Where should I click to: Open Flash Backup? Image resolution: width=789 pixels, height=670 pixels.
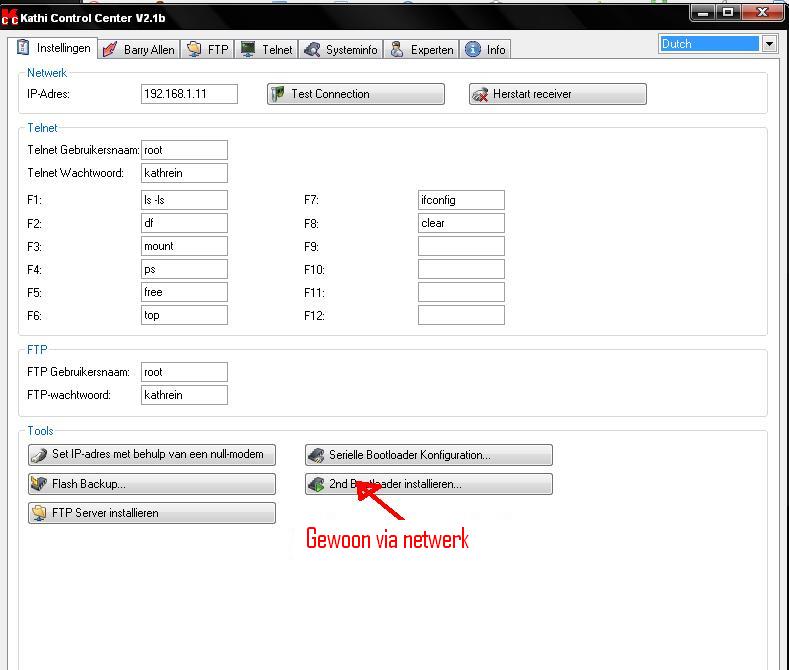point(152,484)
